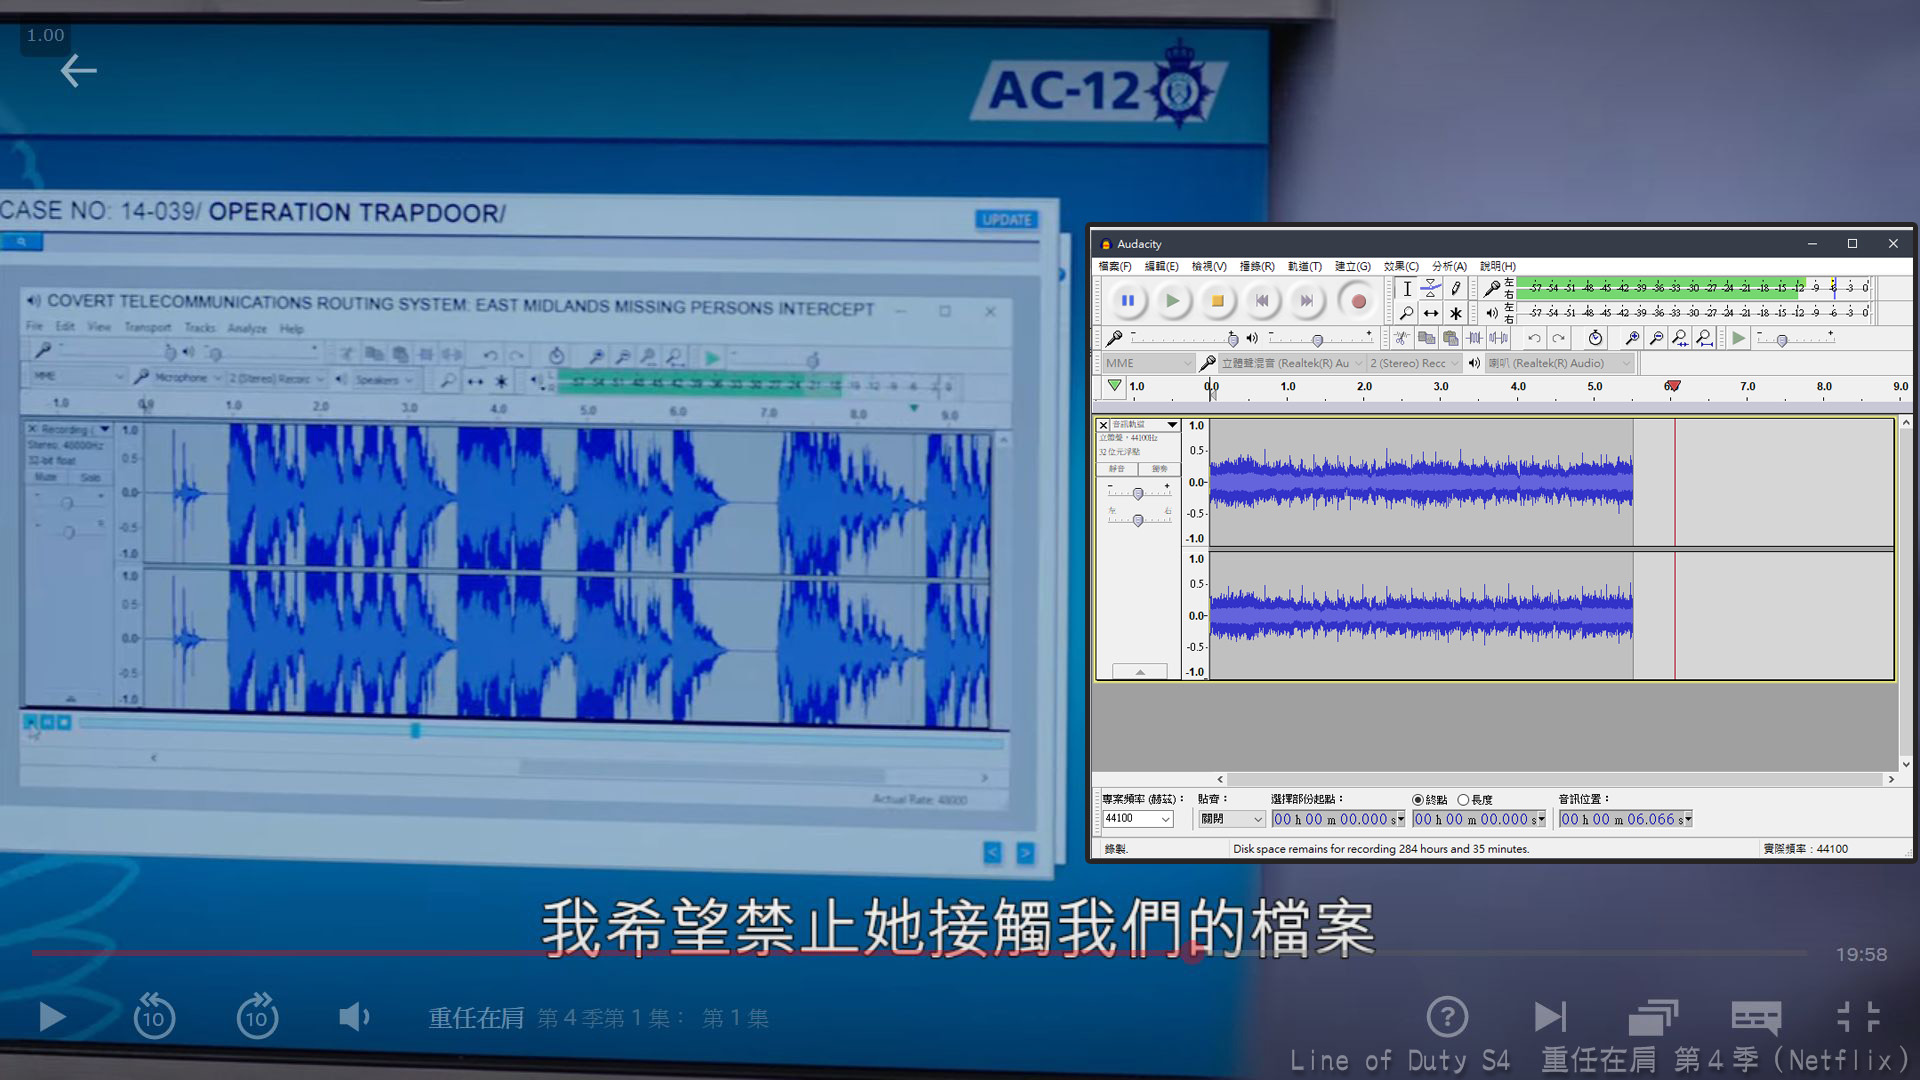Screen dimensions: 1920x1080
Task: Close the audio track with X button
Action: pos(1103,425)
